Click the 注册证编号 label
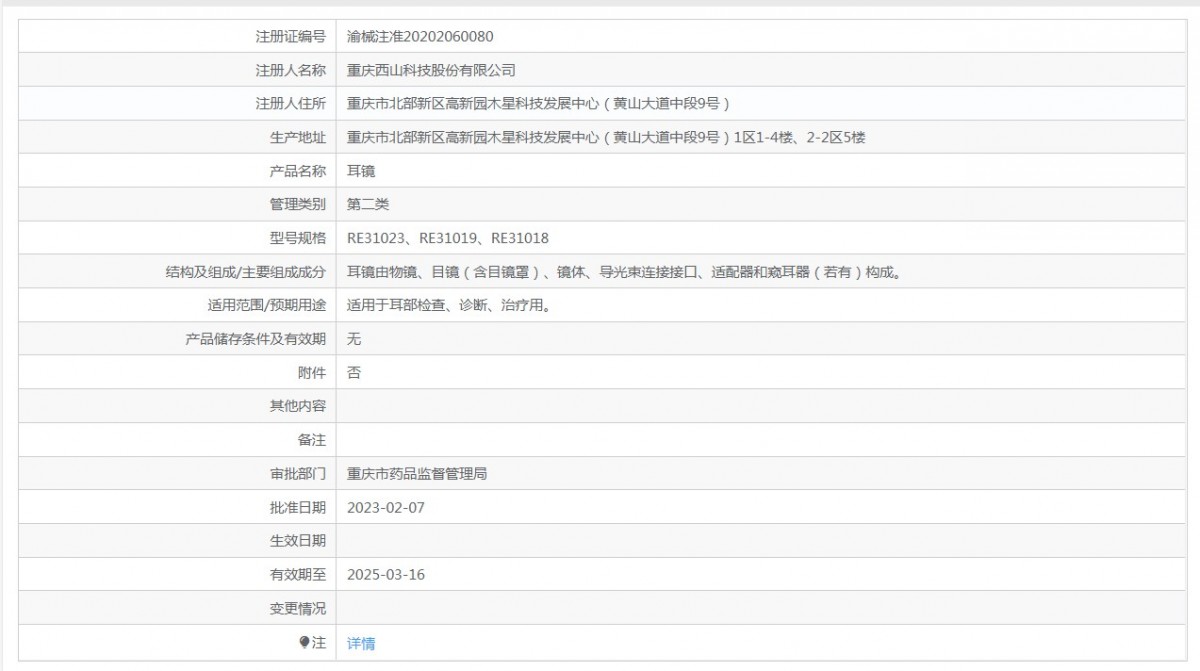 (x=291, y=37)
